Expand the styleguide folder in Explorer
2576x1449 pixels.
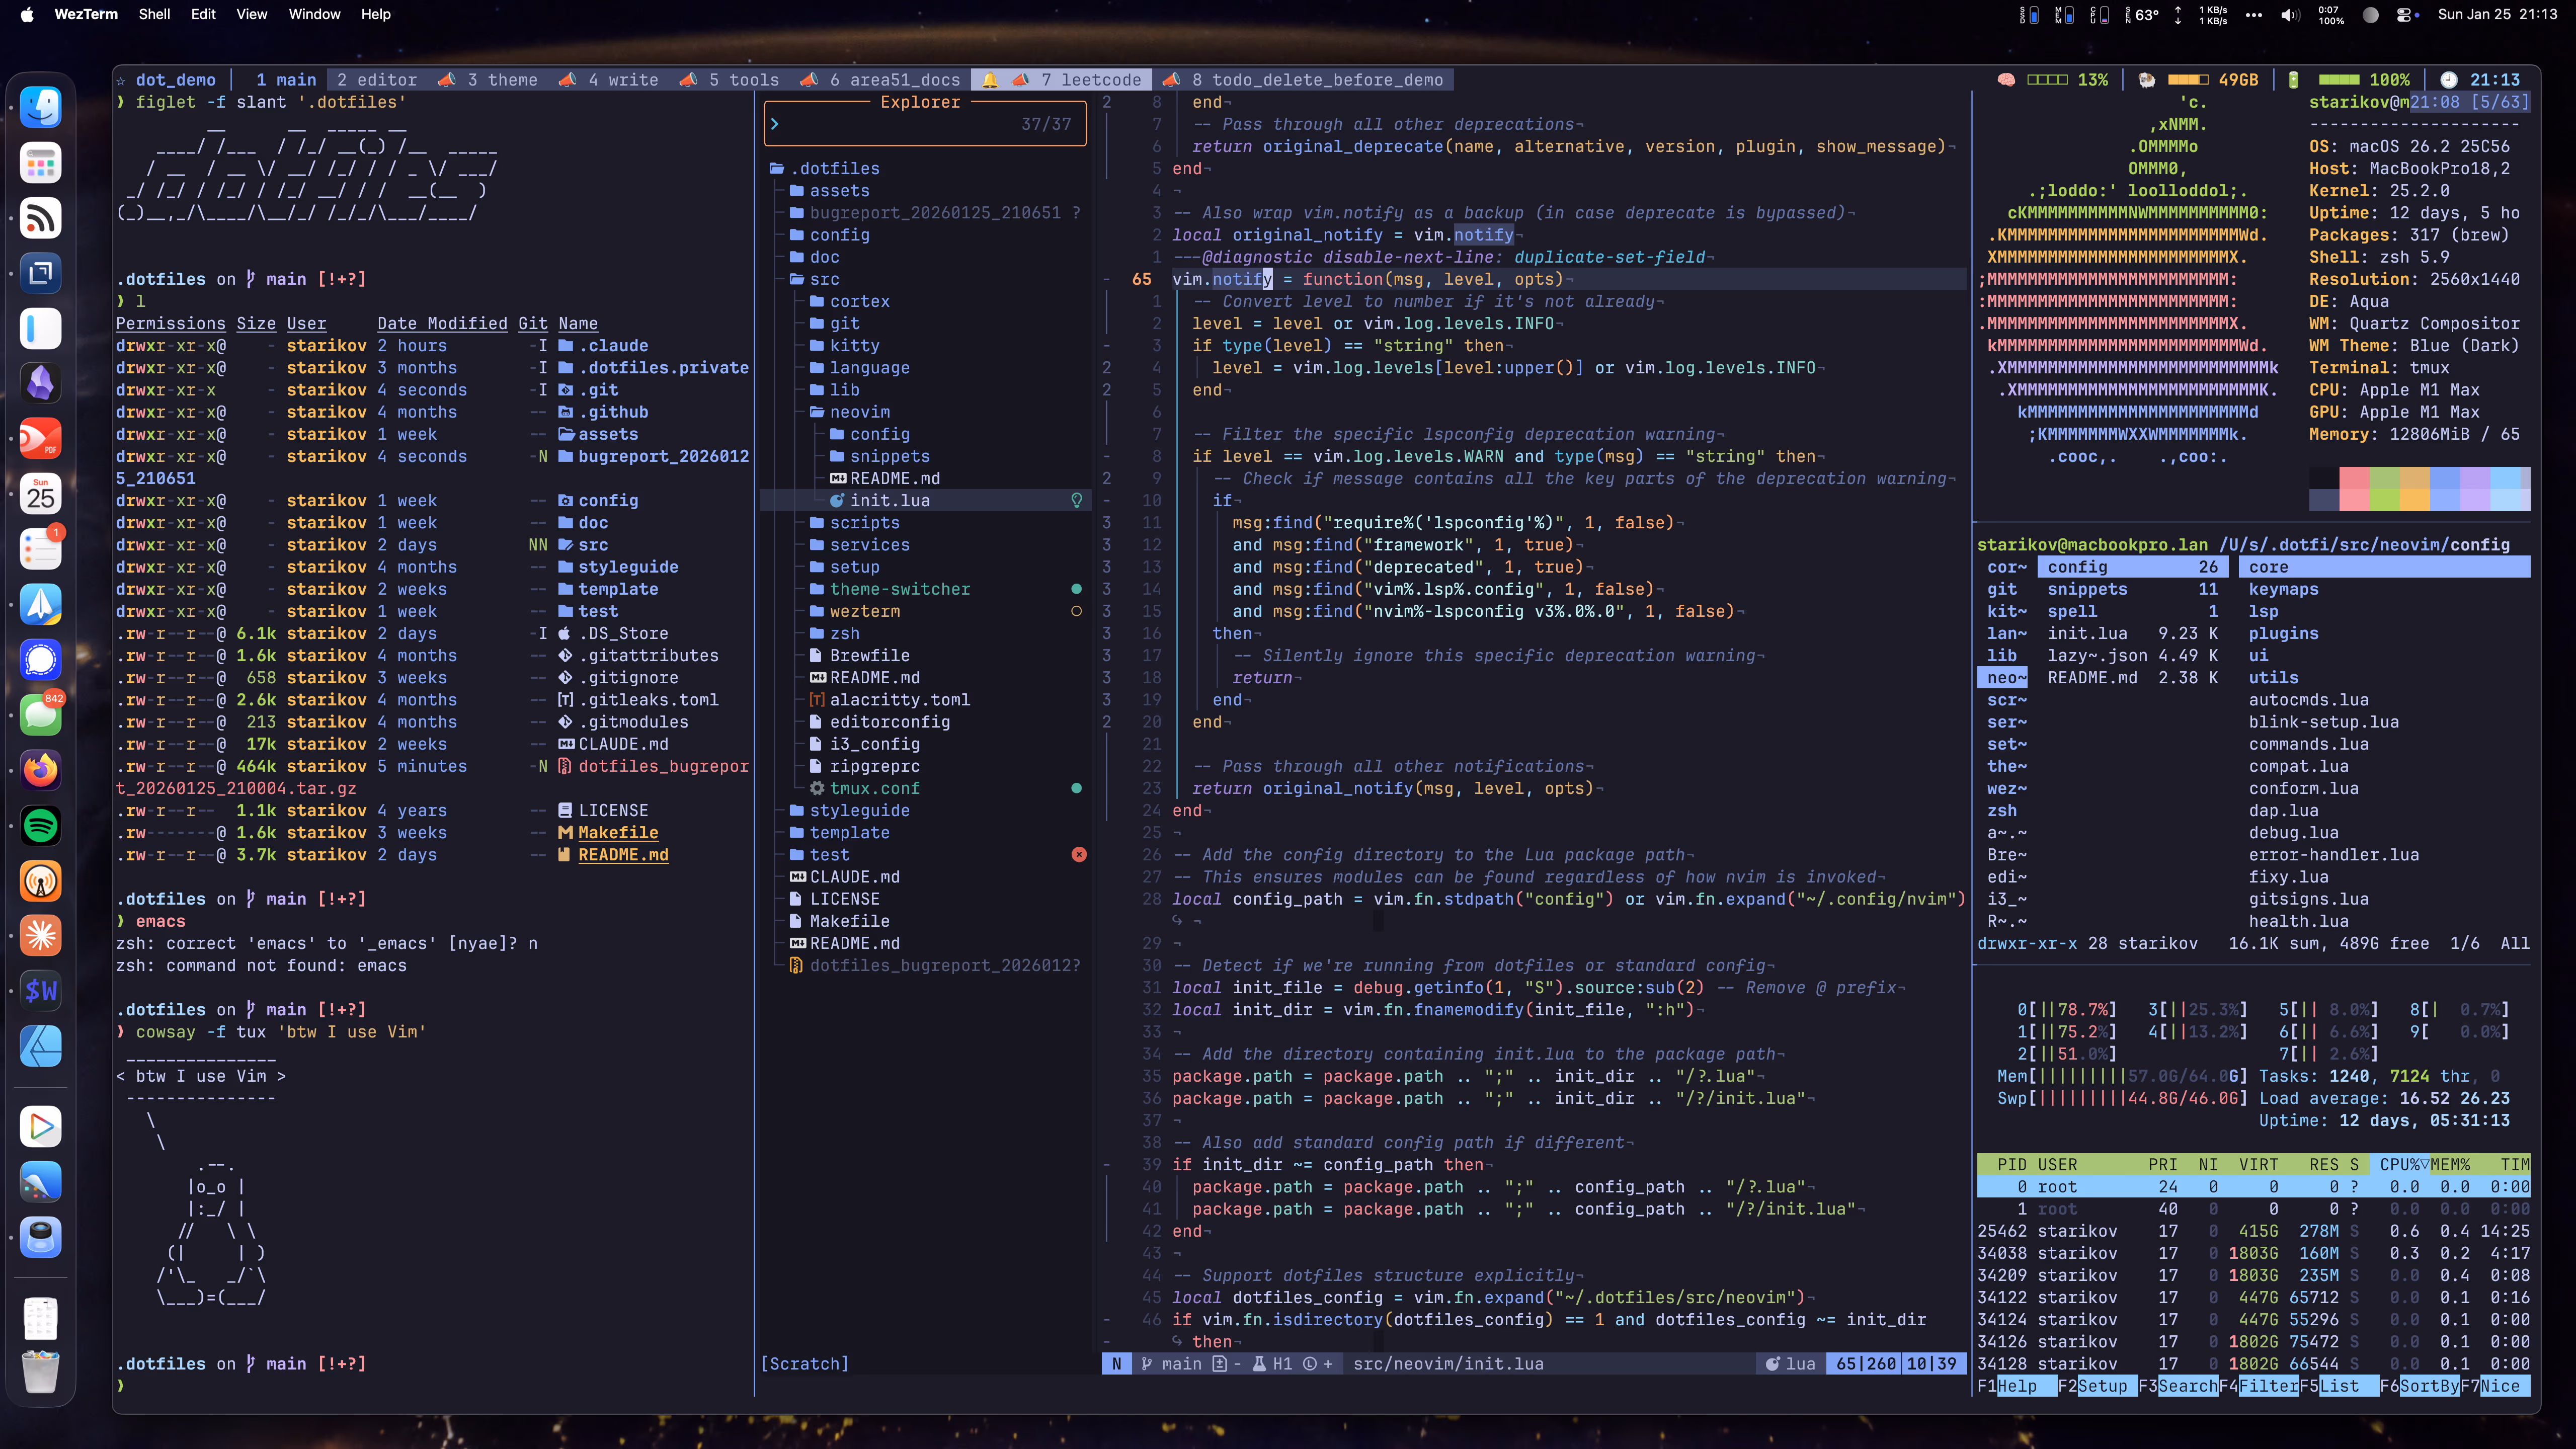tap(850, 811)
